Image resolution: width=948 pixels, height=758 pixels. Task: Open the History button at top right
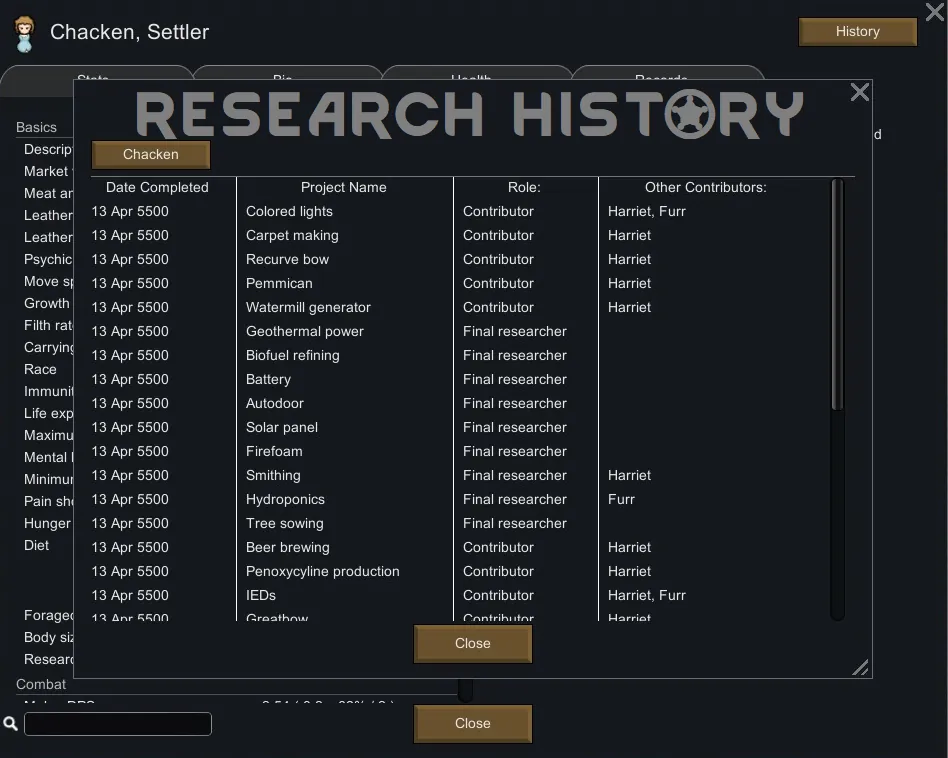click(857, 32)
